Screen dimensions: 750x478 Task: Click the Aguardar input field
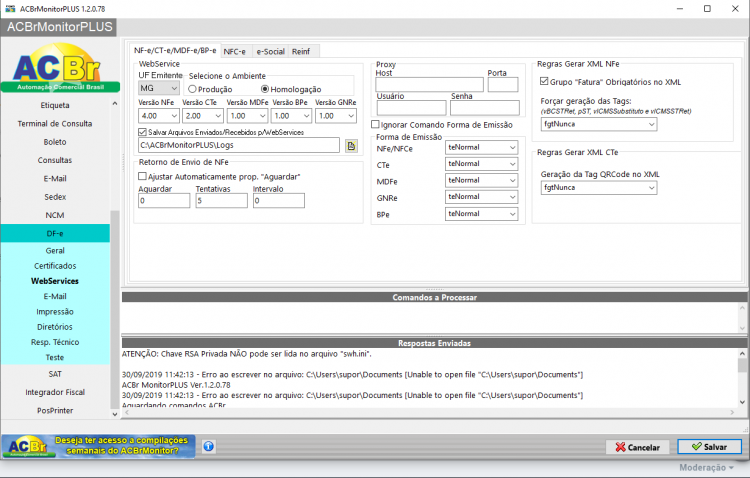point(164,200)
